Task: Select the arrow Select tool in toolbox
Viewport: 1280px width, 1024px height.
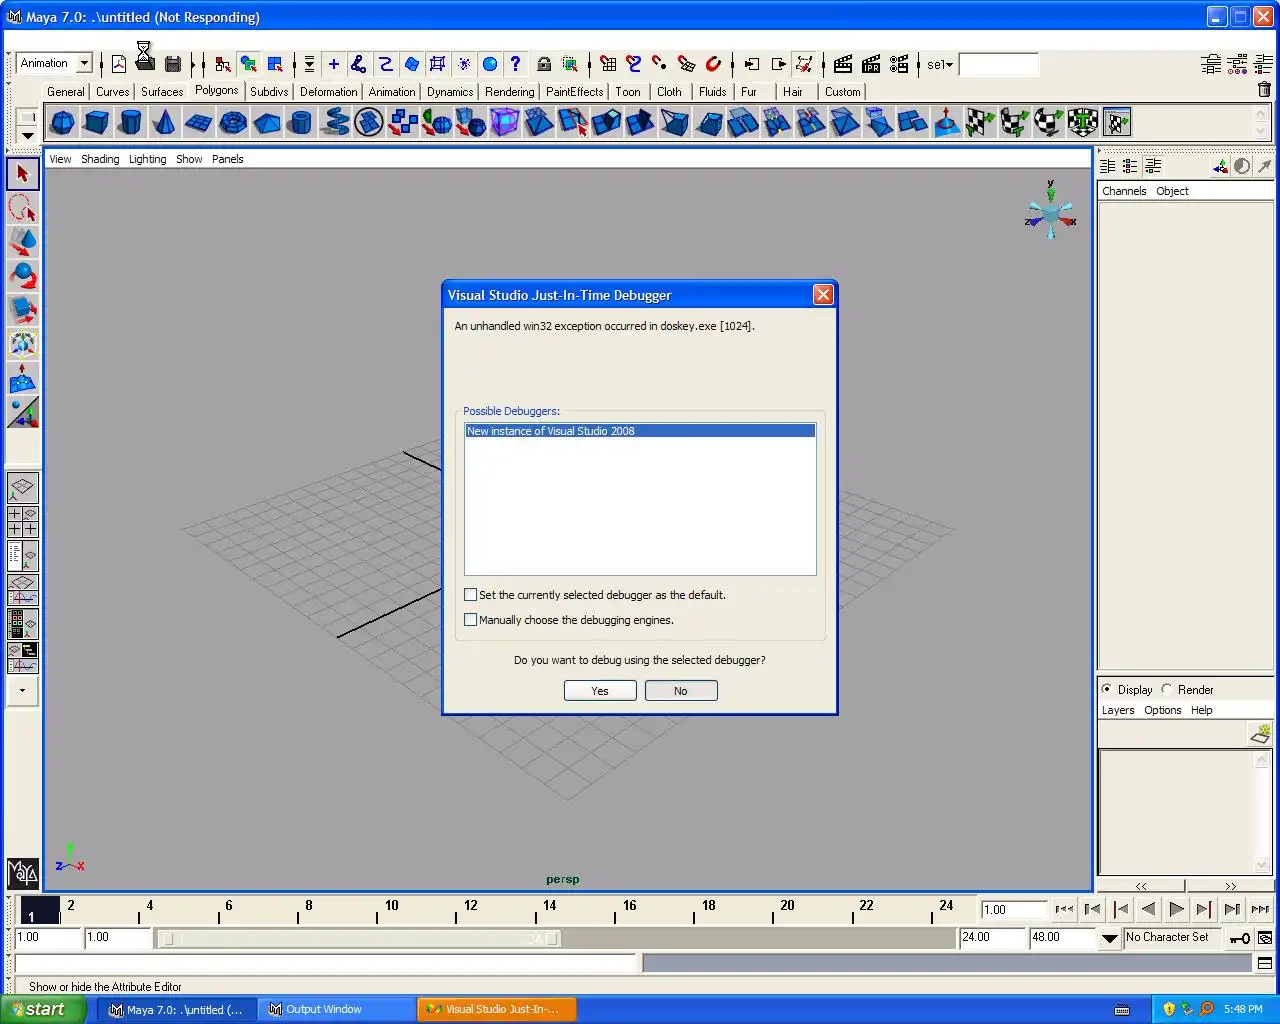Action: pyautogui.click(x=23, y=174)
